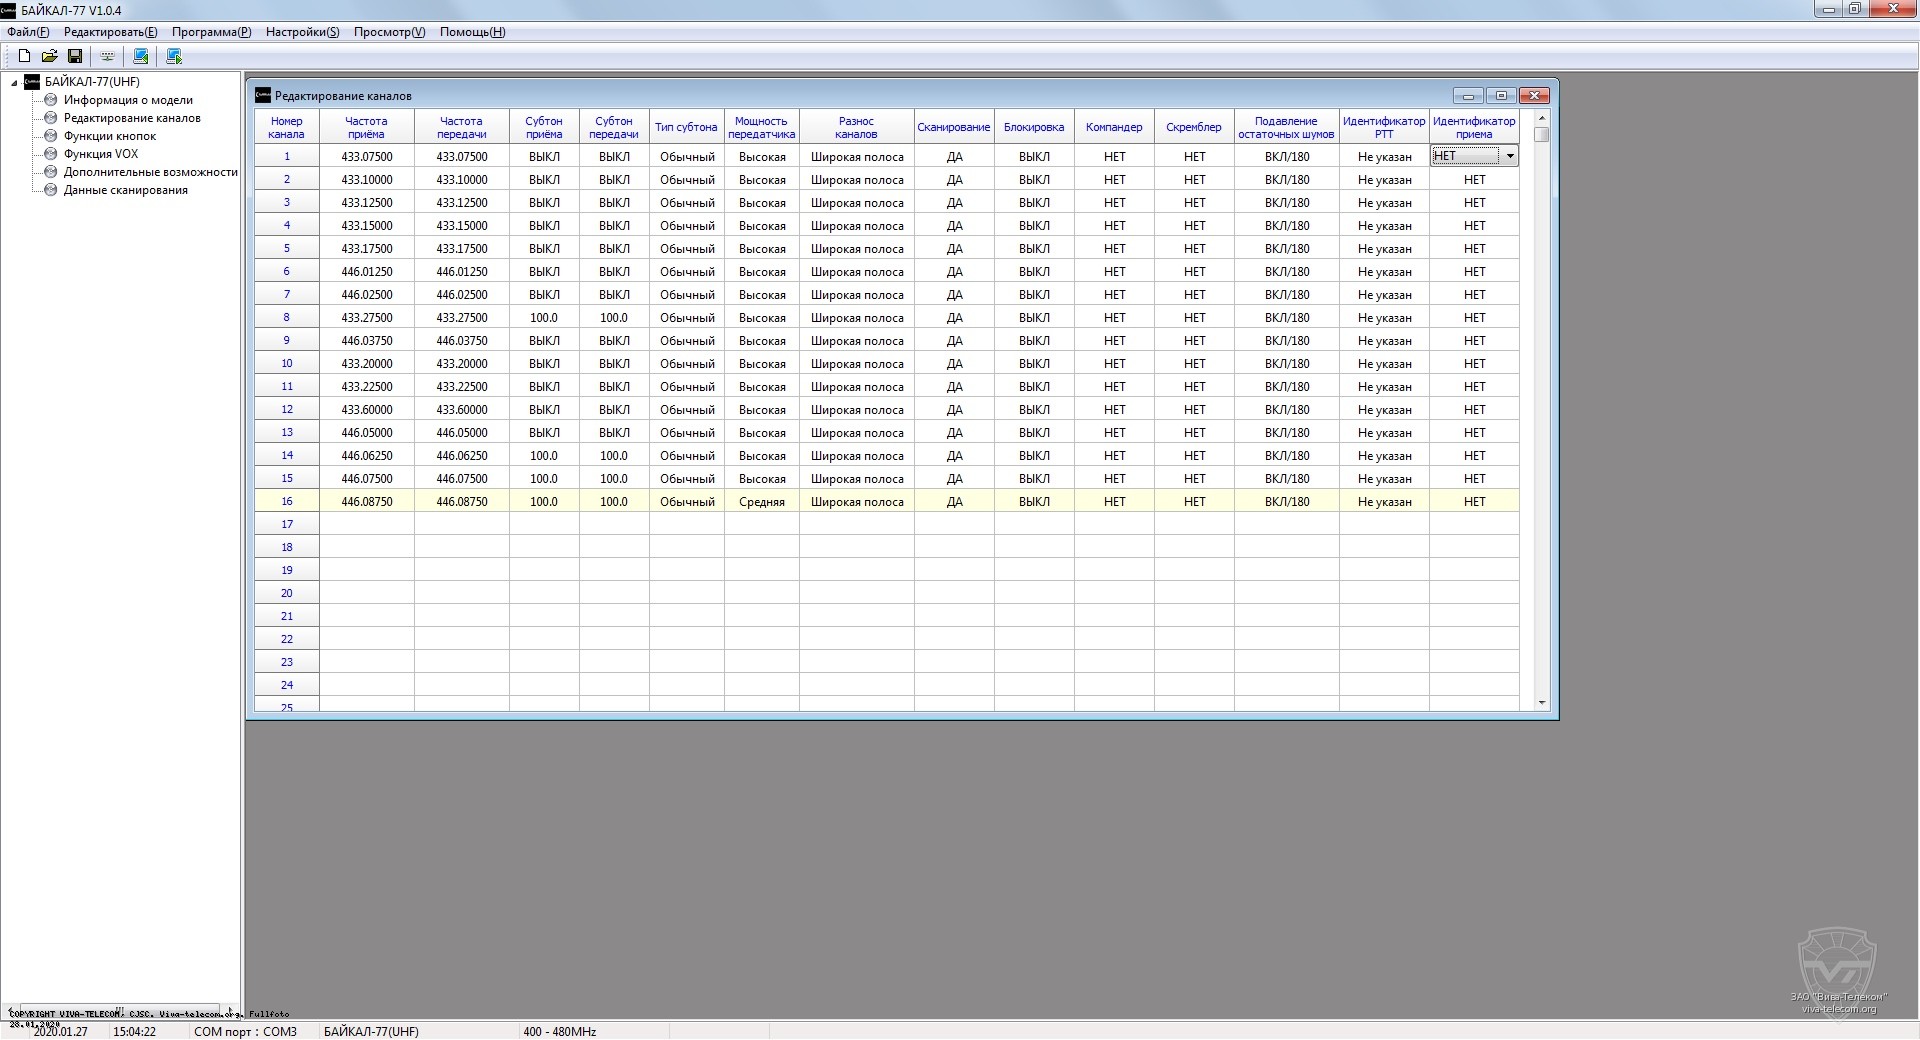The width and height of the screenshot is (1920, 1040).
Task: Click the disc icon beside Данные сканирования
Action: tap(51, 190)
